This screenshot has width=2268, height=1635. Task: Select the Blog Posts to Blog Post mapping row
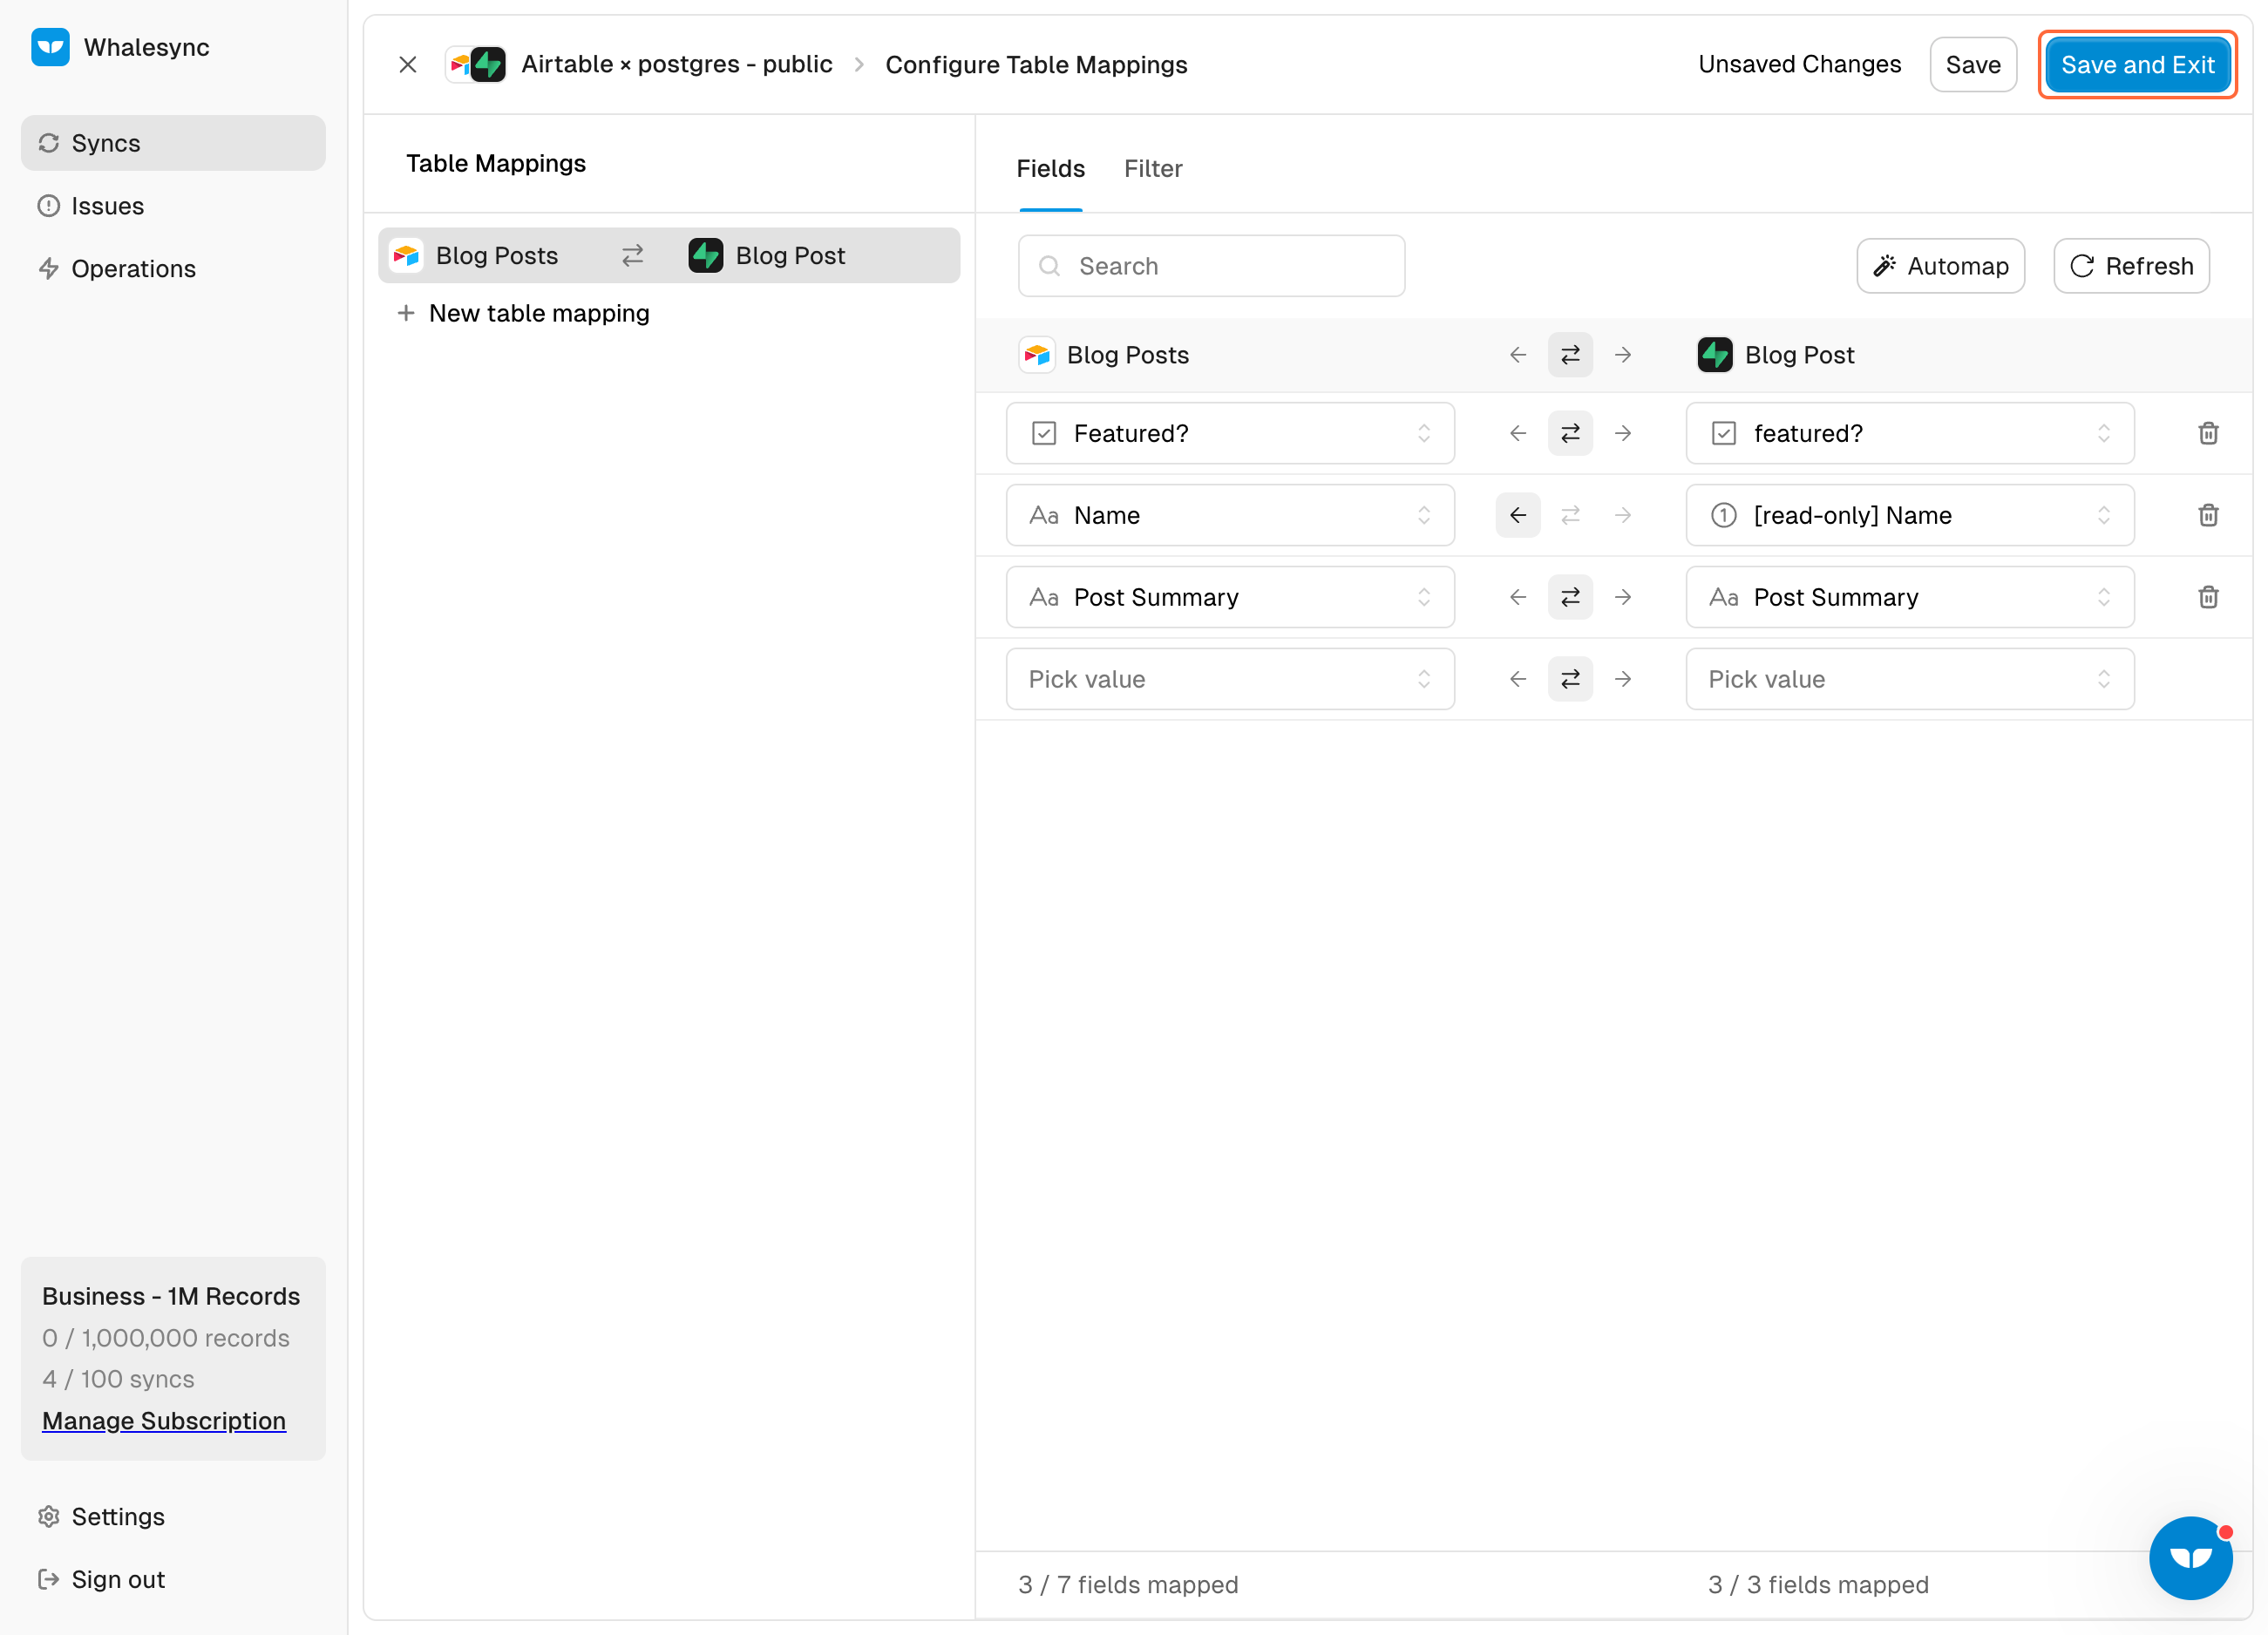coord(669,256)
